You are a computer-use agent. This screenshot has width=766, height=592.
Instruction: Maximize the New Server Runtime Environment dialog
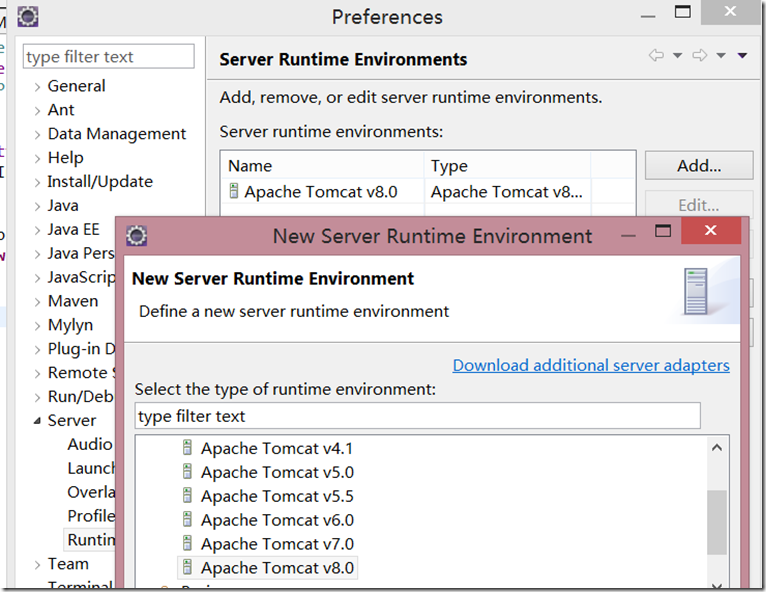point(663,231)
